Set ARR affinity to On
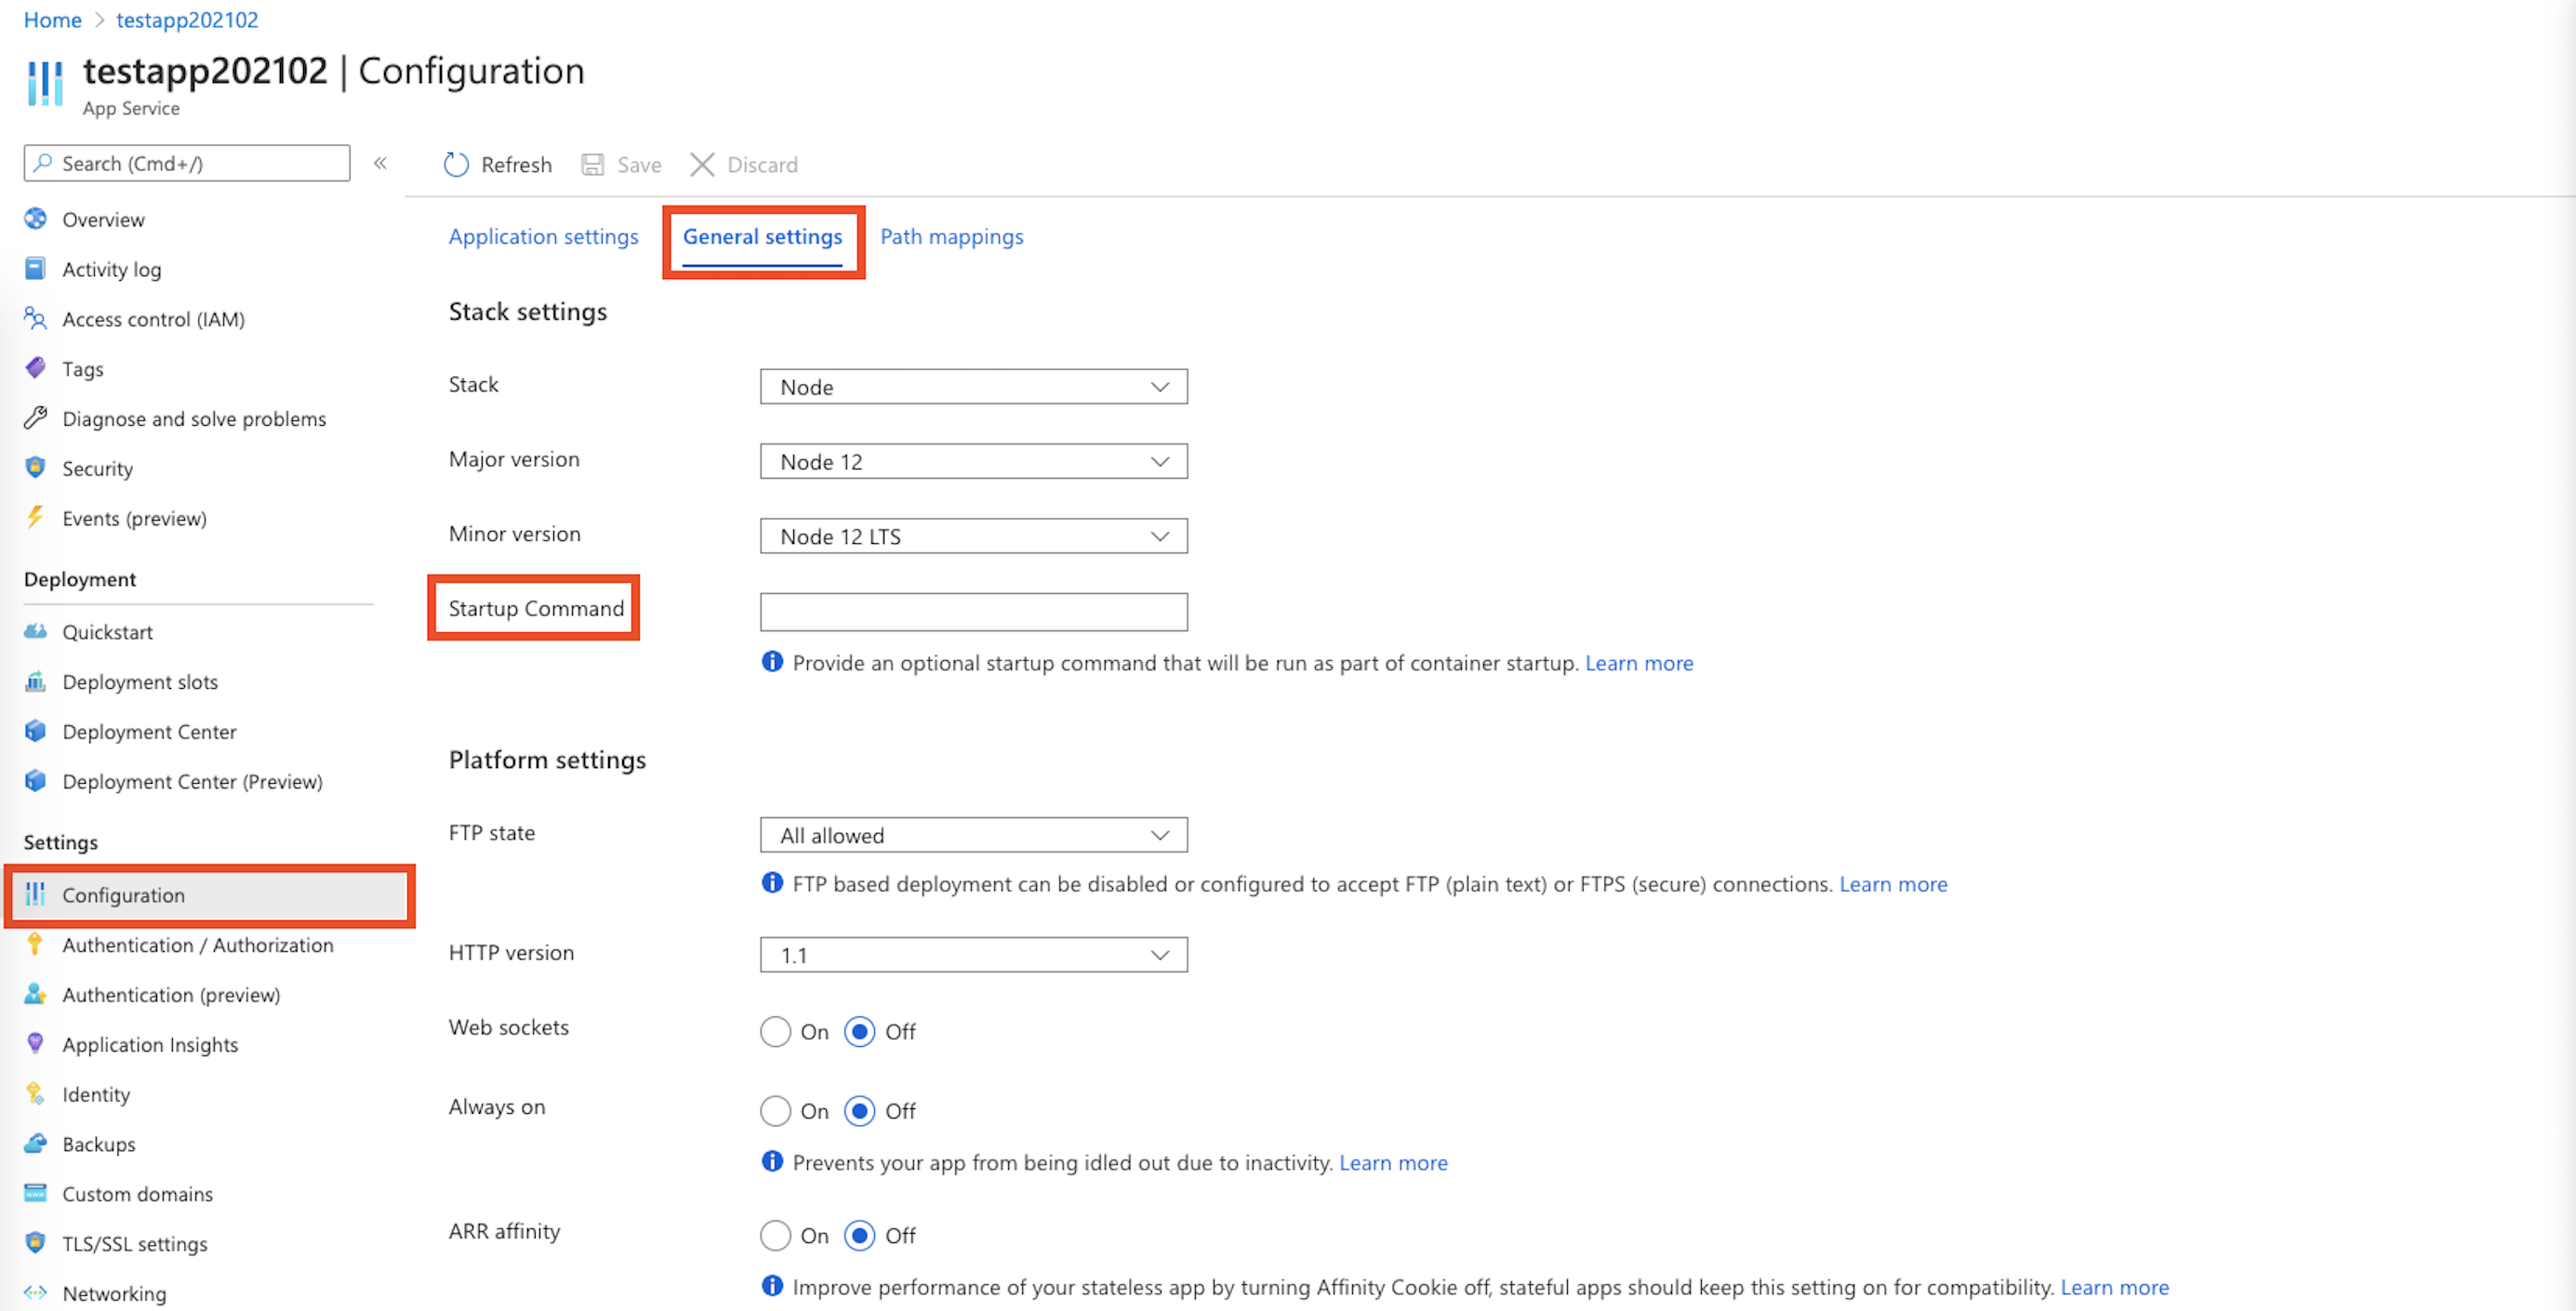The width and height of the screenshot is (2576, 1311). coord(775,1236)
